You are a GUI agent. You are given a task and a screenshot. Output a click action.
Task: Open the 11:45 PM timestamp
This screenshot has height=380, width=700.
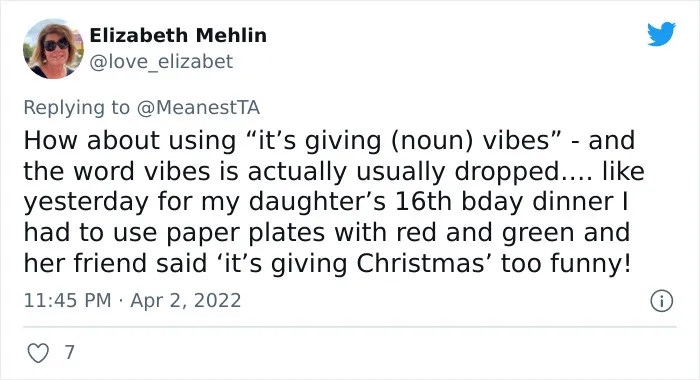(67, 300)
